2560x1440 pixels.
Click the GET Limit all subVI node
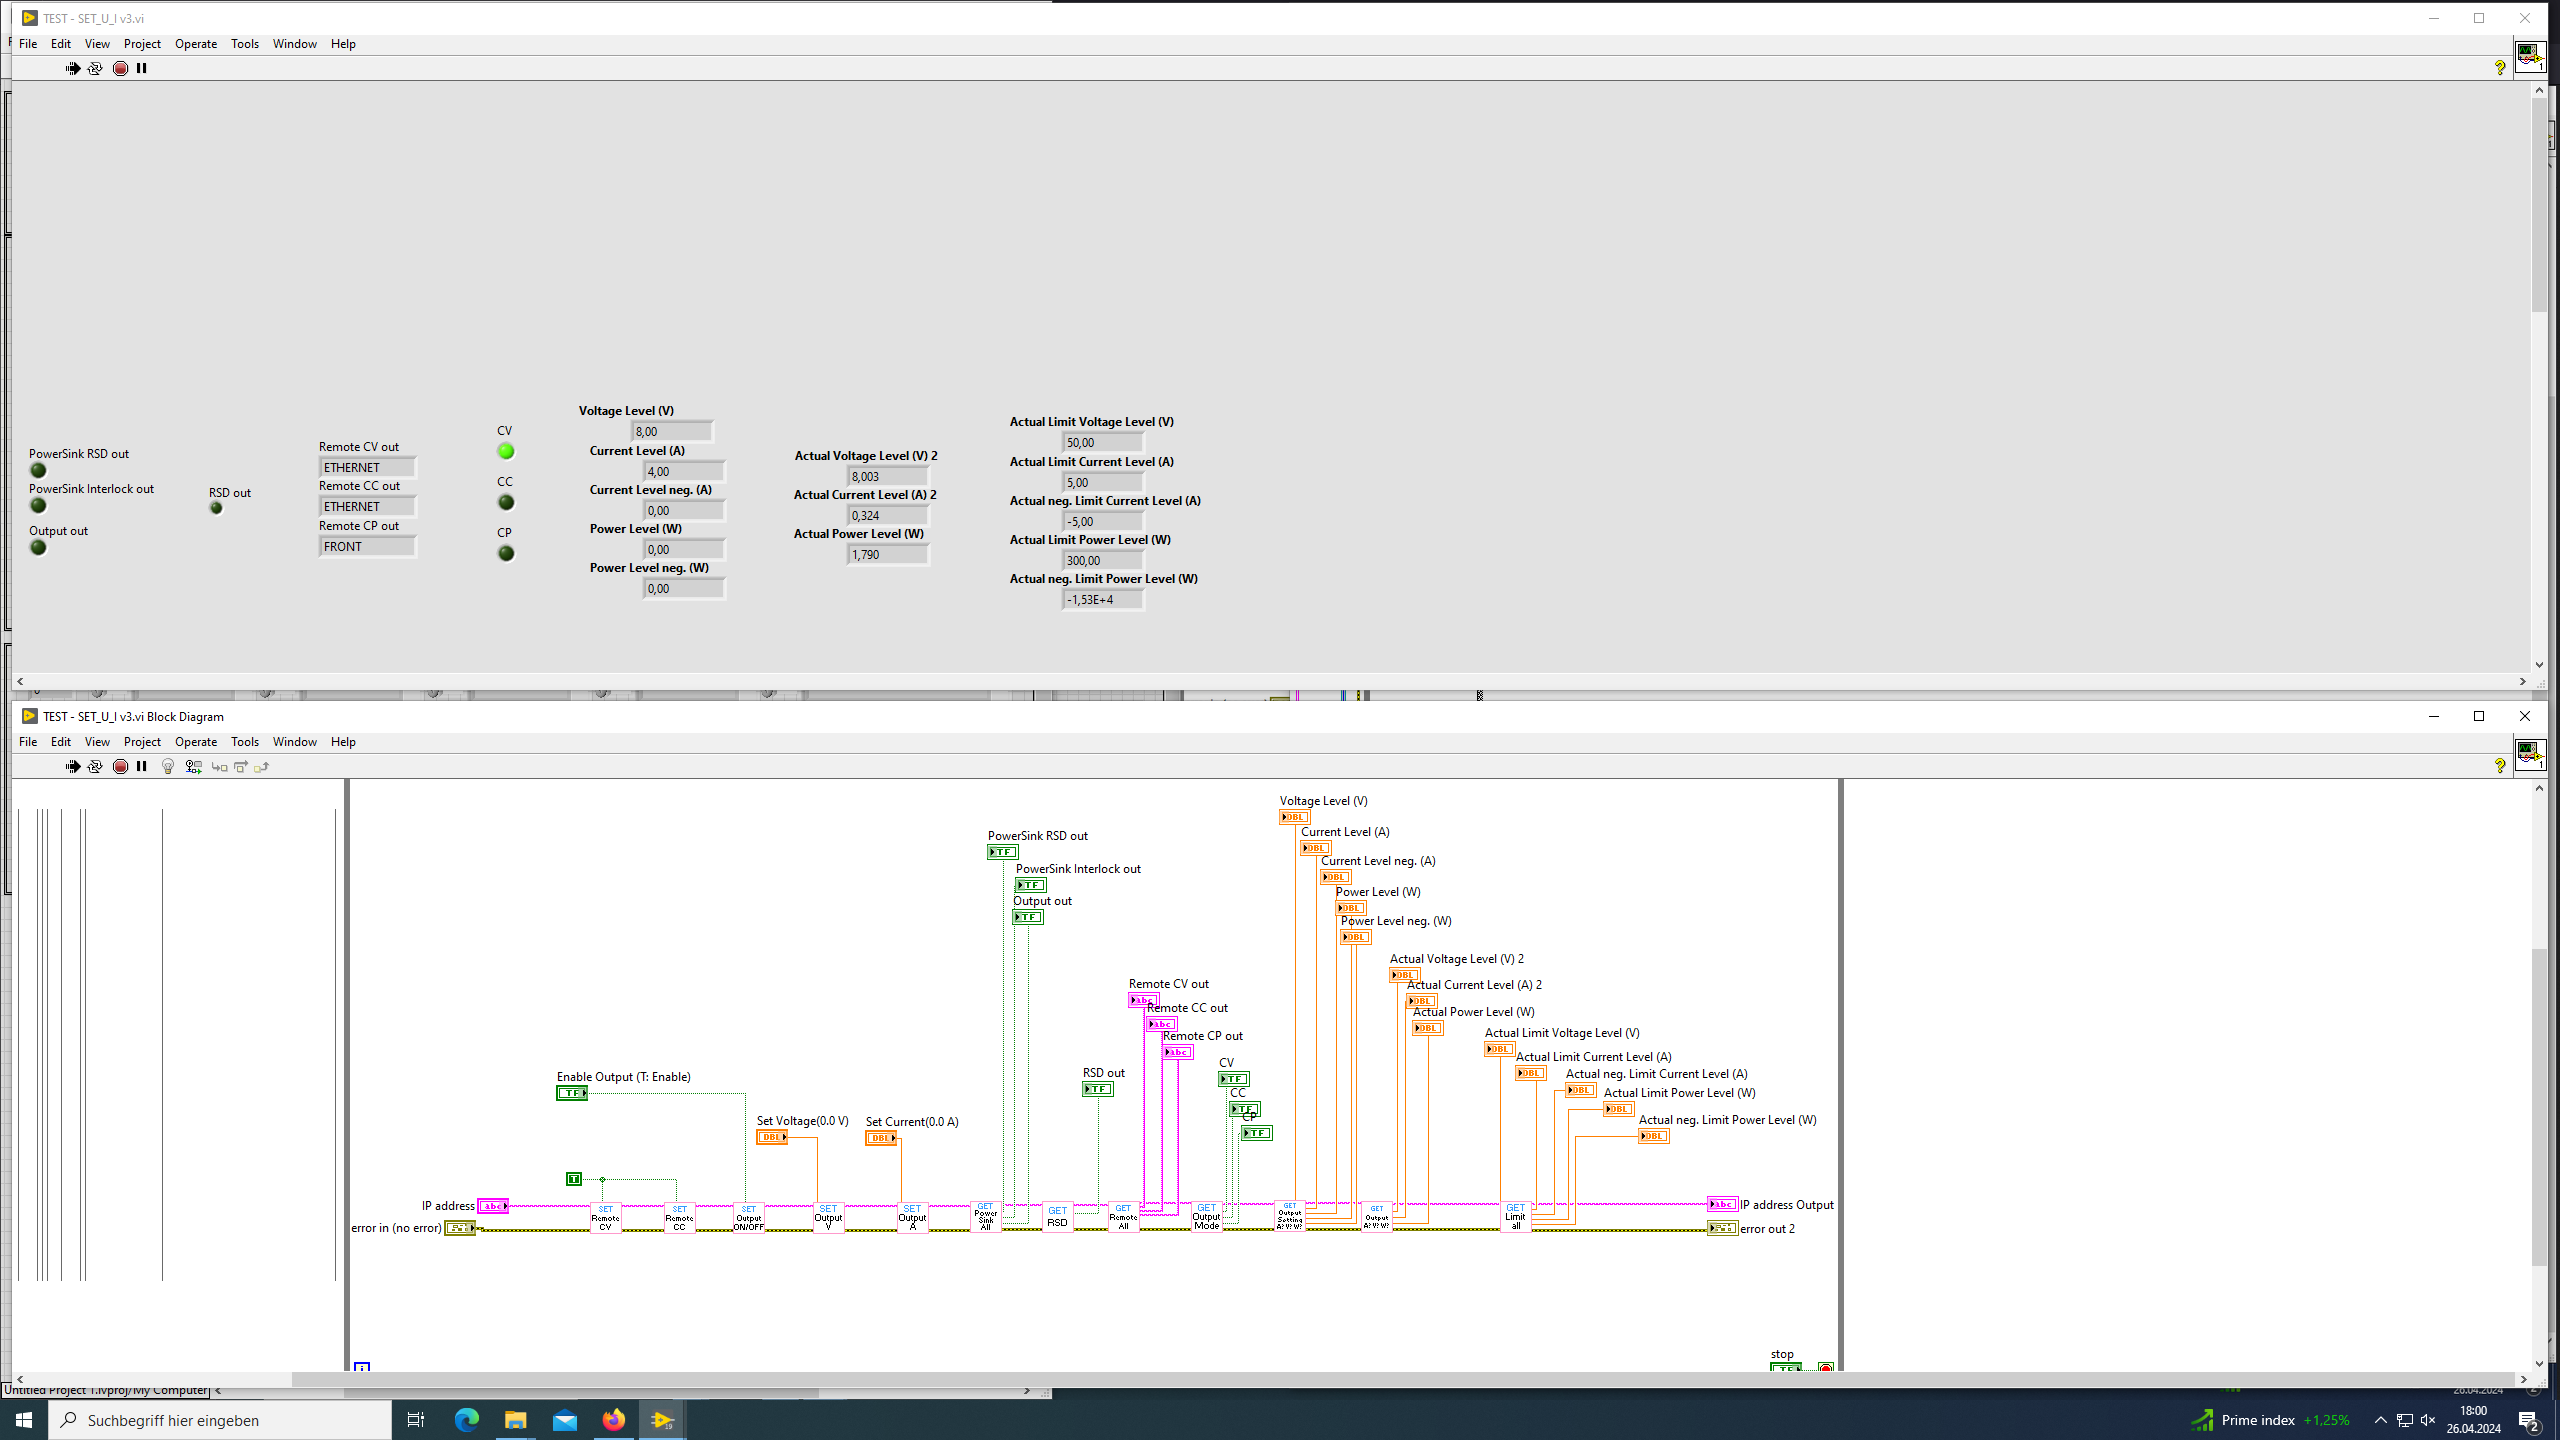(1515, 1217)
